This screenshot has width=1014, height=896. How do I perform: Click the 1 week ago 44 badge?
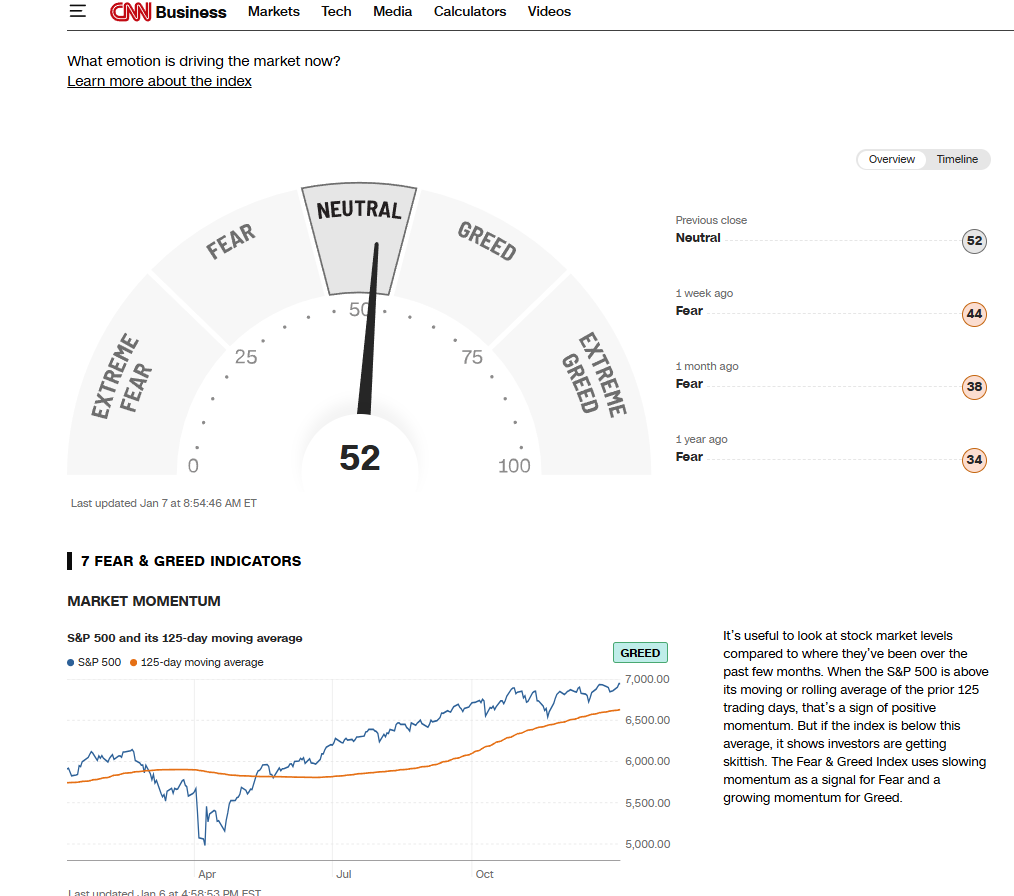973,314
